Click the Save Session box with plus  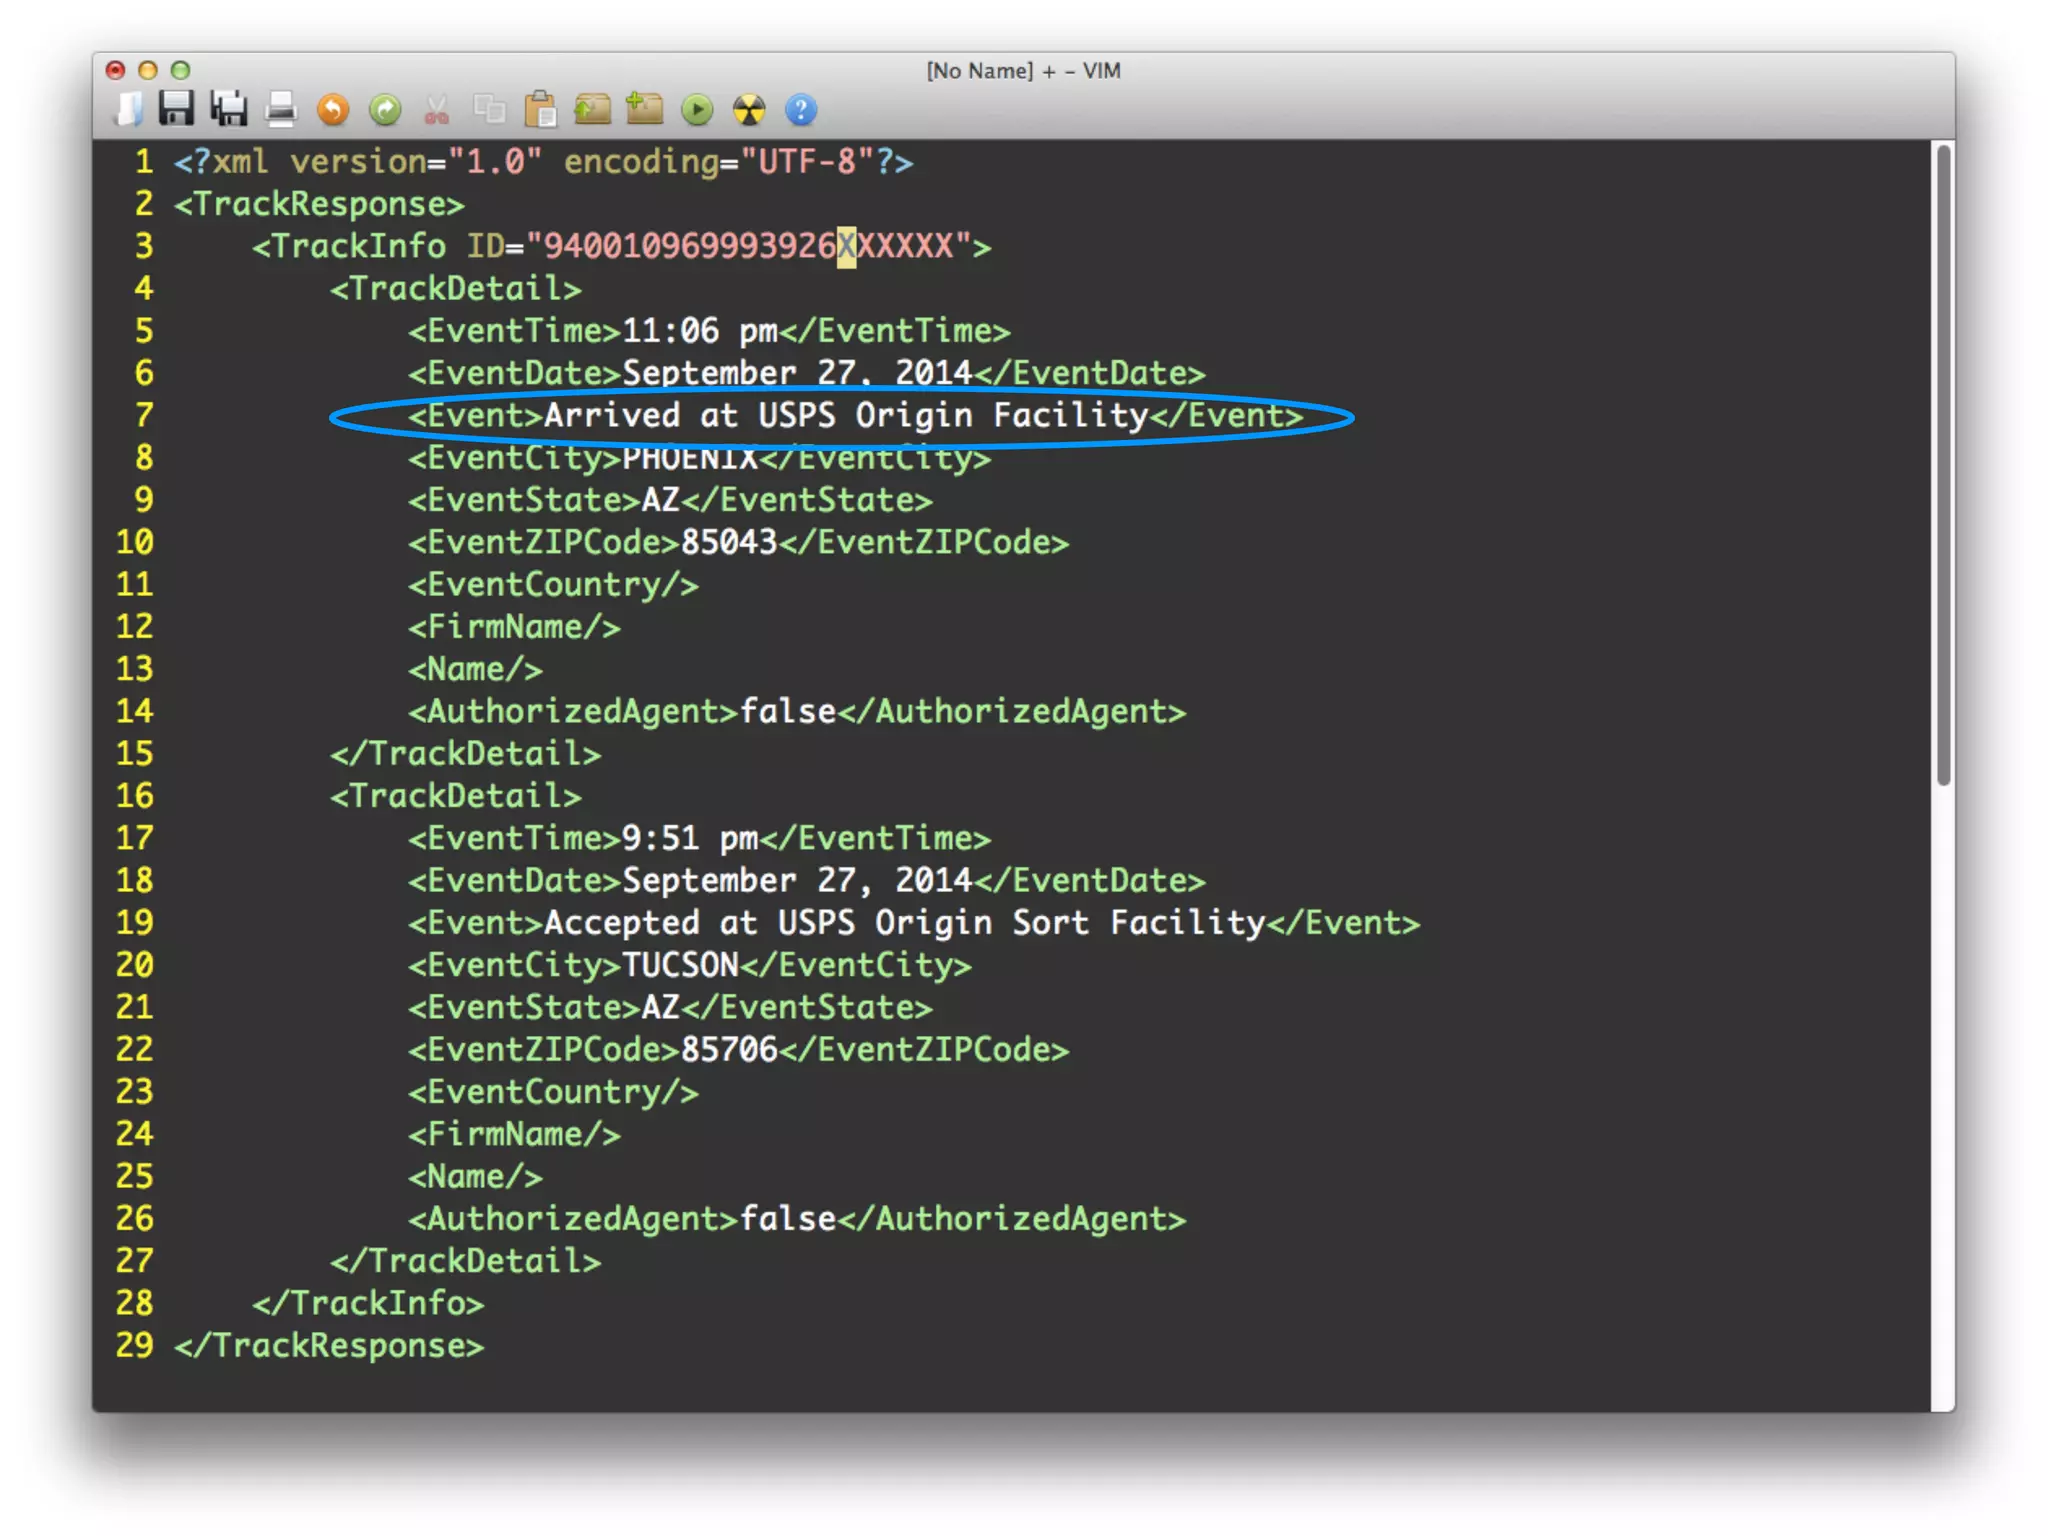click(644, 109)
